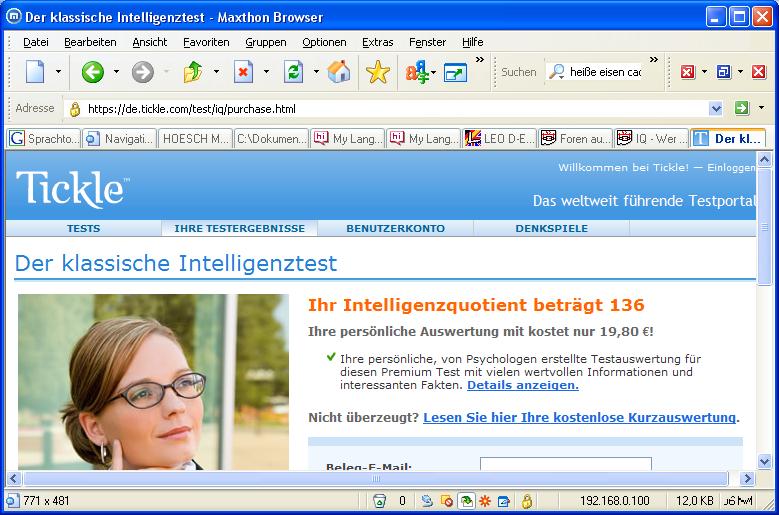Click the grey Forward arrow button
The height and width of the screenshot is (515, 779).
(143, 72)
